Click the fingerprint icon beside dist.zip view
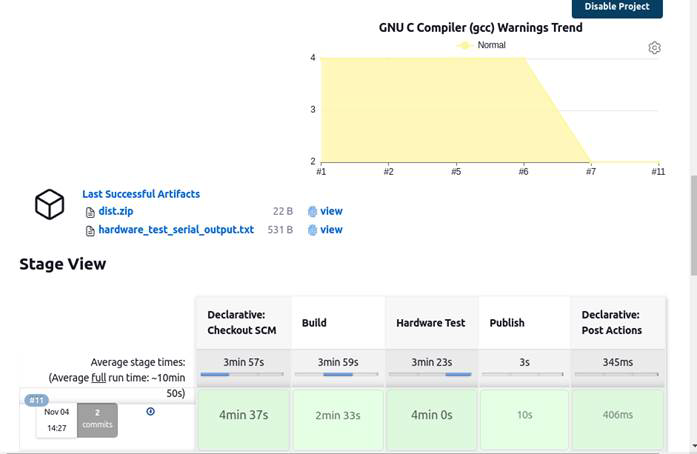 coord(312,212)
